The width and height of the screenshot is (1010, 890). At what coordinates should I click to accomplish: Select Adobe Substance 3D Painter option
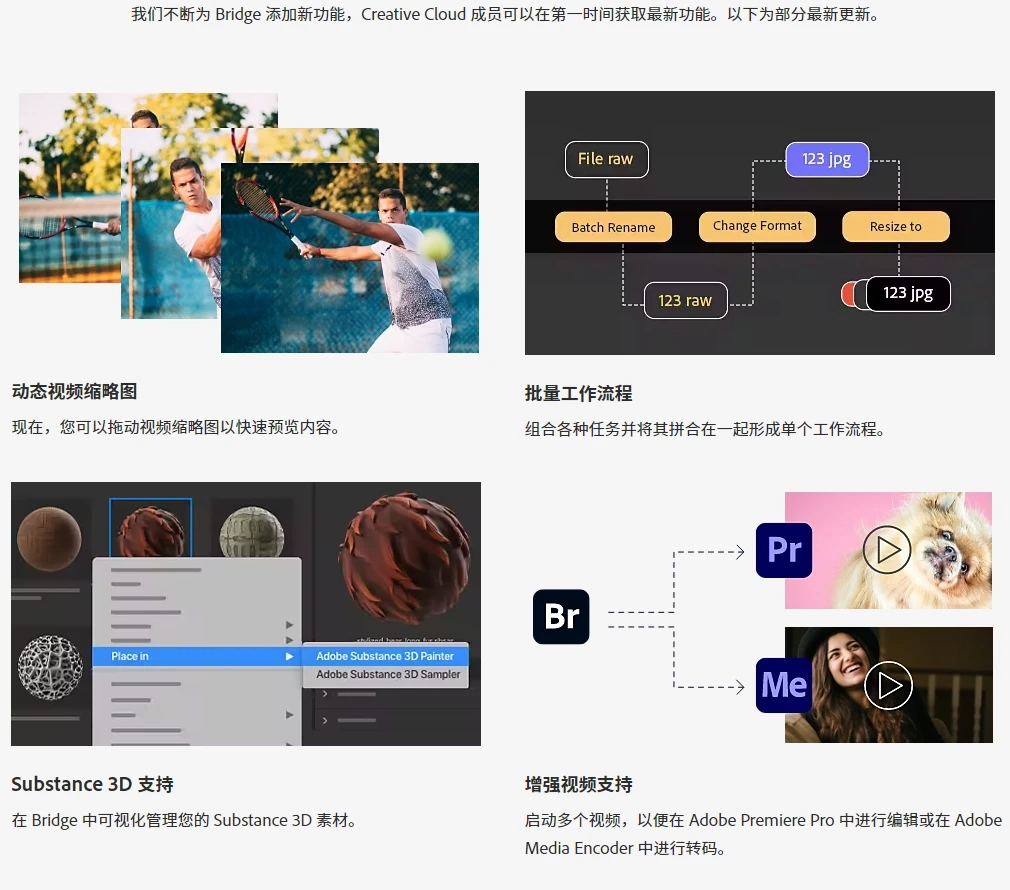385,656
